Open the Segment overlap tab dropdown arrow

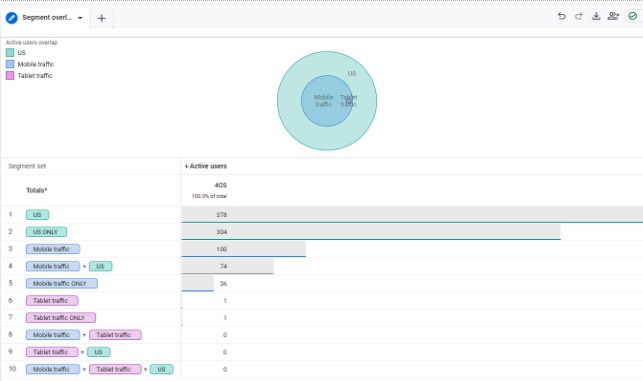80,18
